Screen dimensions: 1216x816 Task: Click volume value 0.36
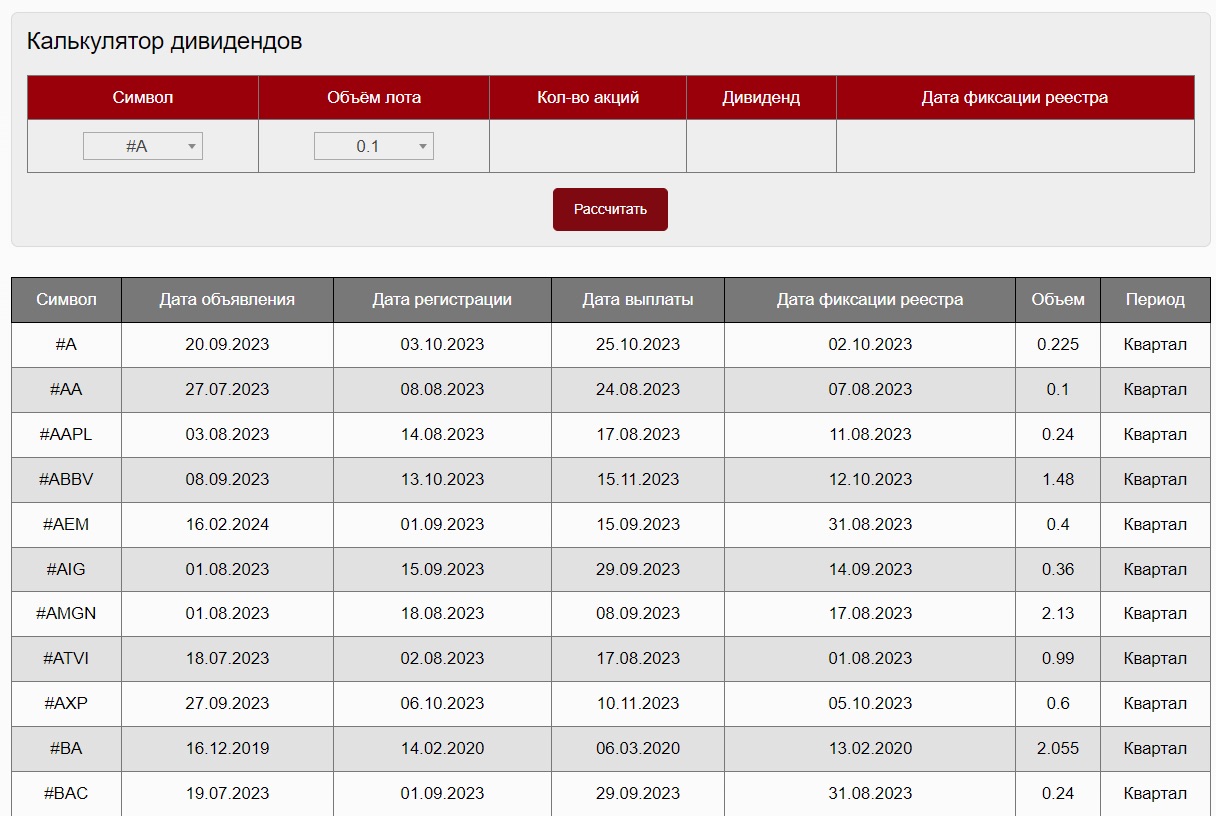[x=1058, y=569]
